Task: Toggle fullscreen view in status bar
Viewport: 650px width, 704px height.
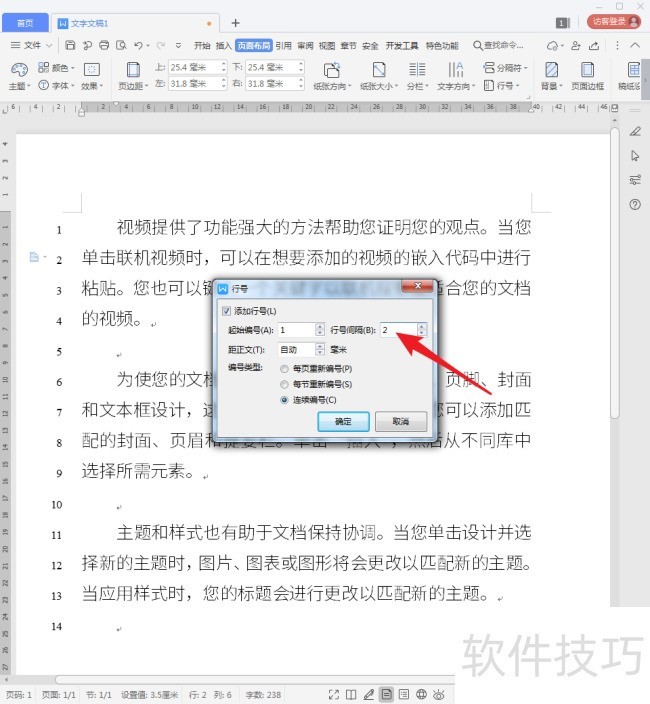Action: tap(334, 694)
